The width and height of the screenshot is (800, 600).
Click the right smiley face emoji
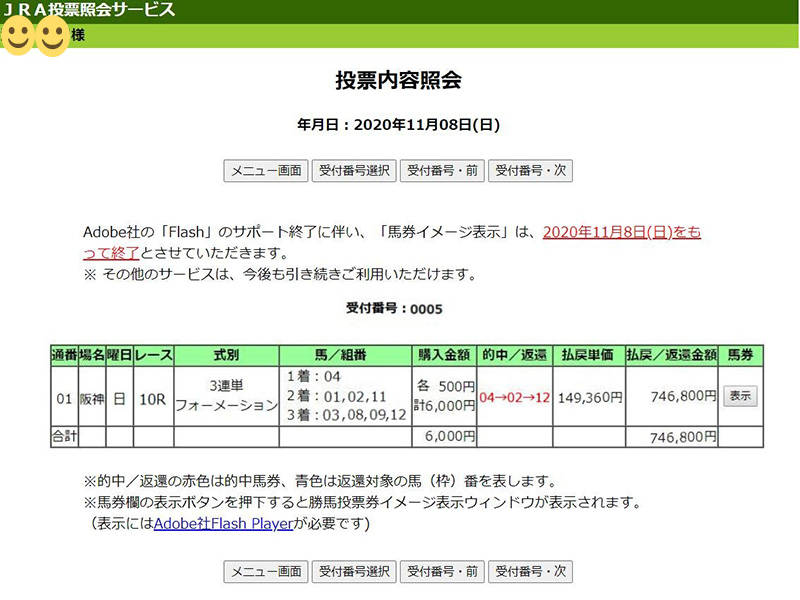click(x=52, y=37)
